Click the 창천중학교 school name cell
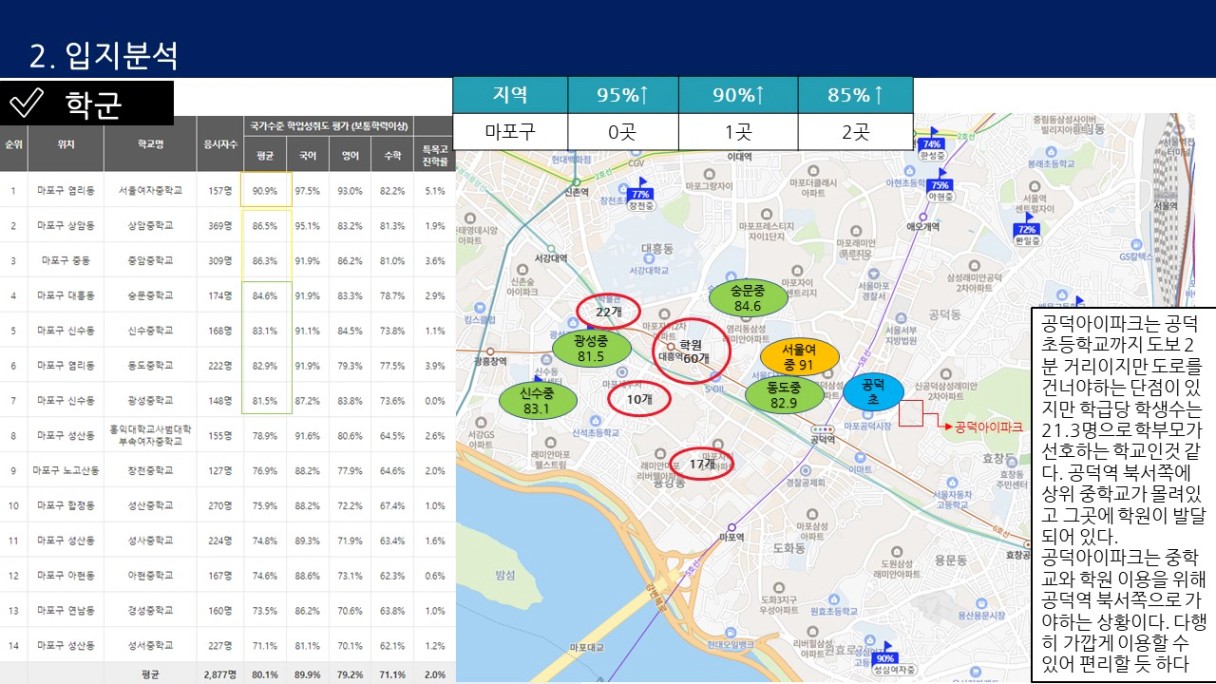This screenshot has width=1216, height=684. pos(151,470)
